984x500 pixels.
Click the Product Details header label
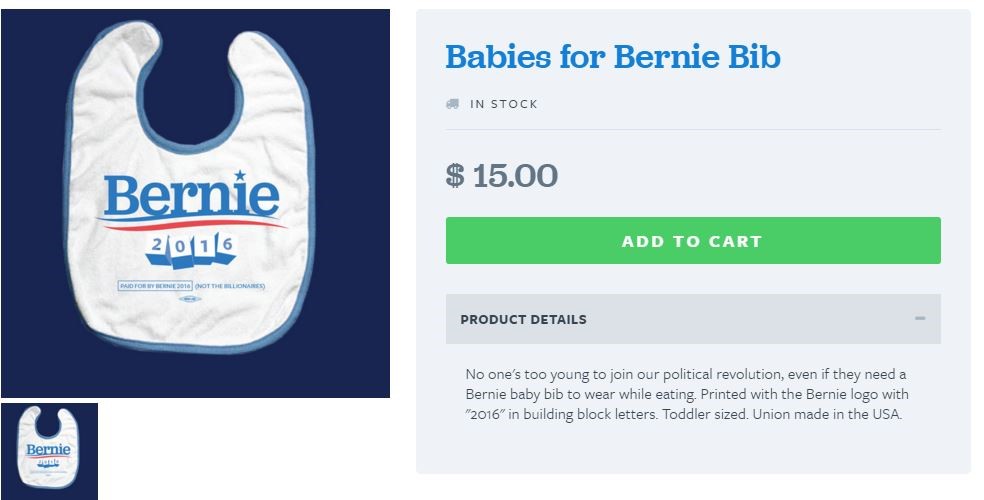(523, 320)
